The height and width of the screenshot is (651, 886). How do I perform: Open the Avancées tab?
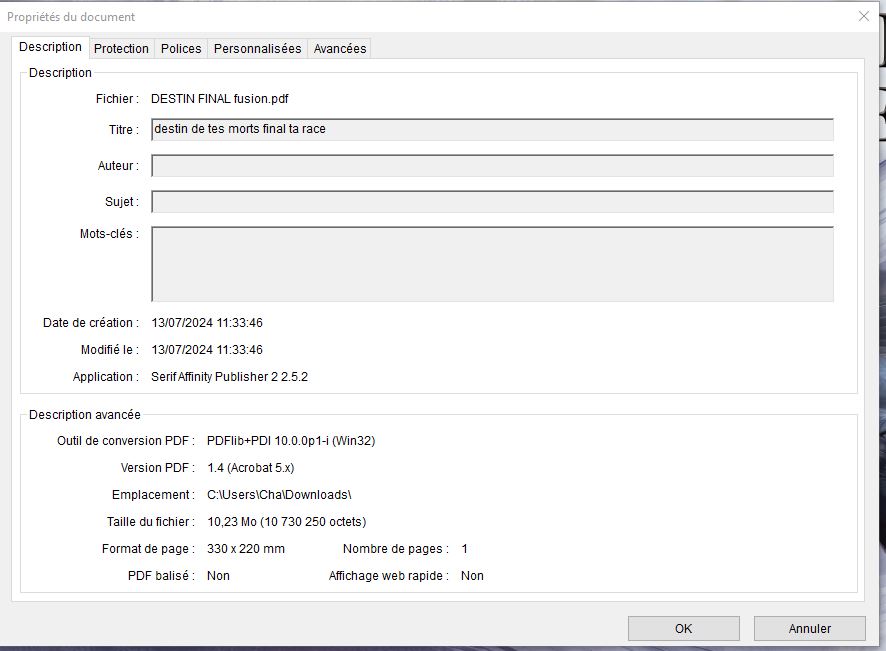[340, 49]
